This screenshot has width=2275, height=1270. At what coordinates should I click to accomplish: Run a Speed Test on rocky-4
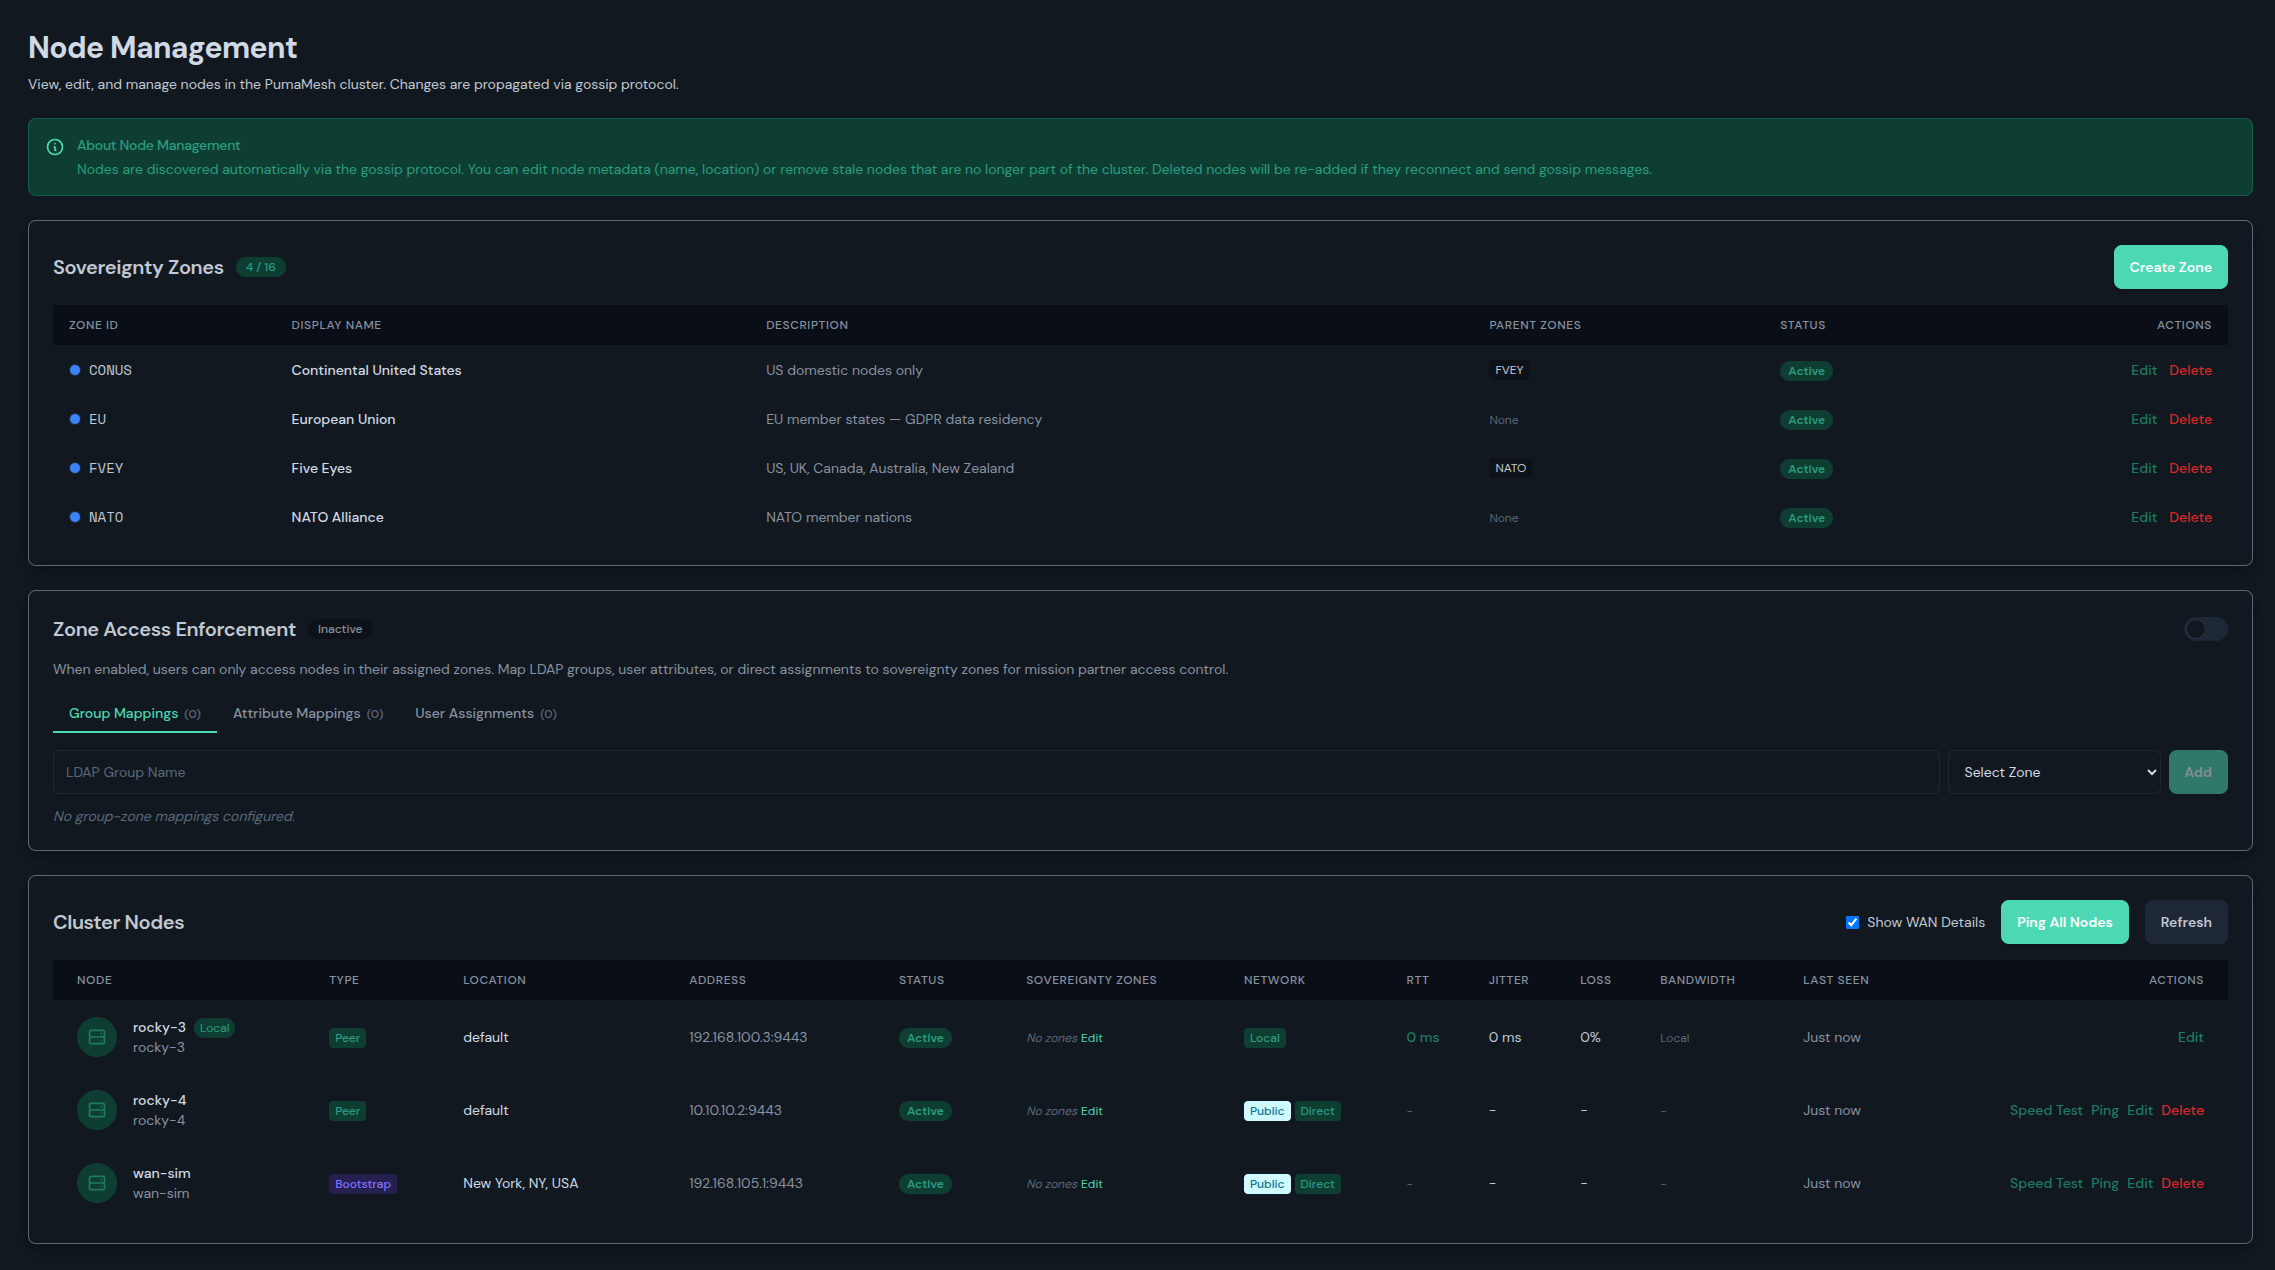click(2046, 1110)
